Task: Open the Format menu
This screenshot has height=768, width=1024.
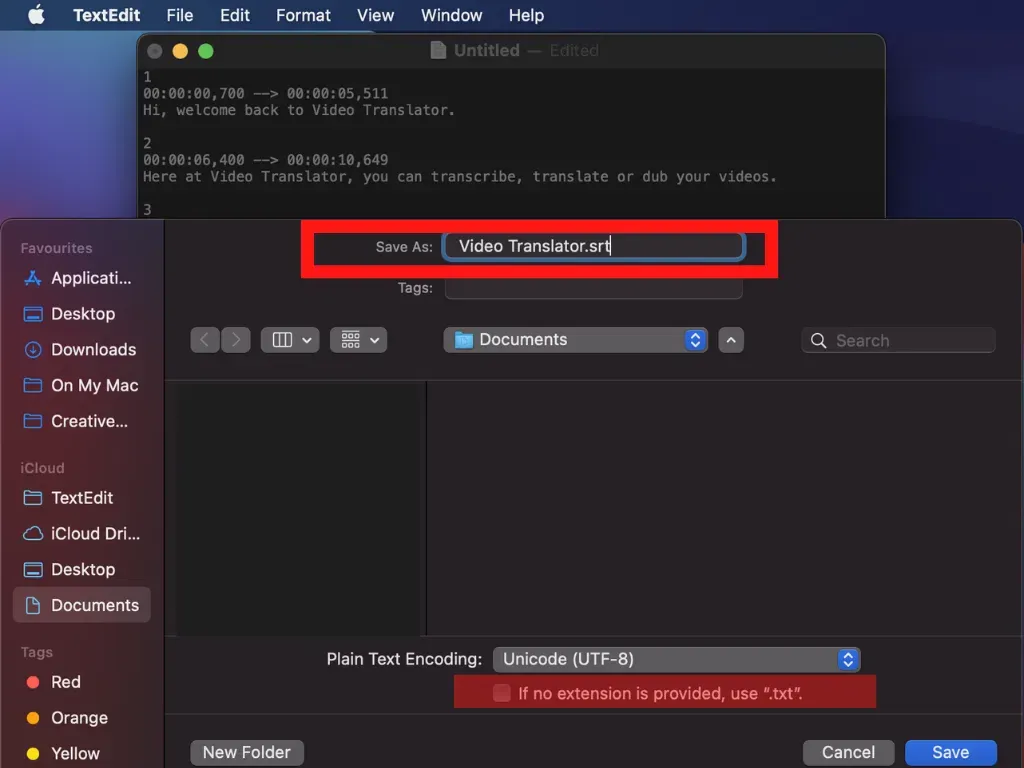Action: click(303, 15)
